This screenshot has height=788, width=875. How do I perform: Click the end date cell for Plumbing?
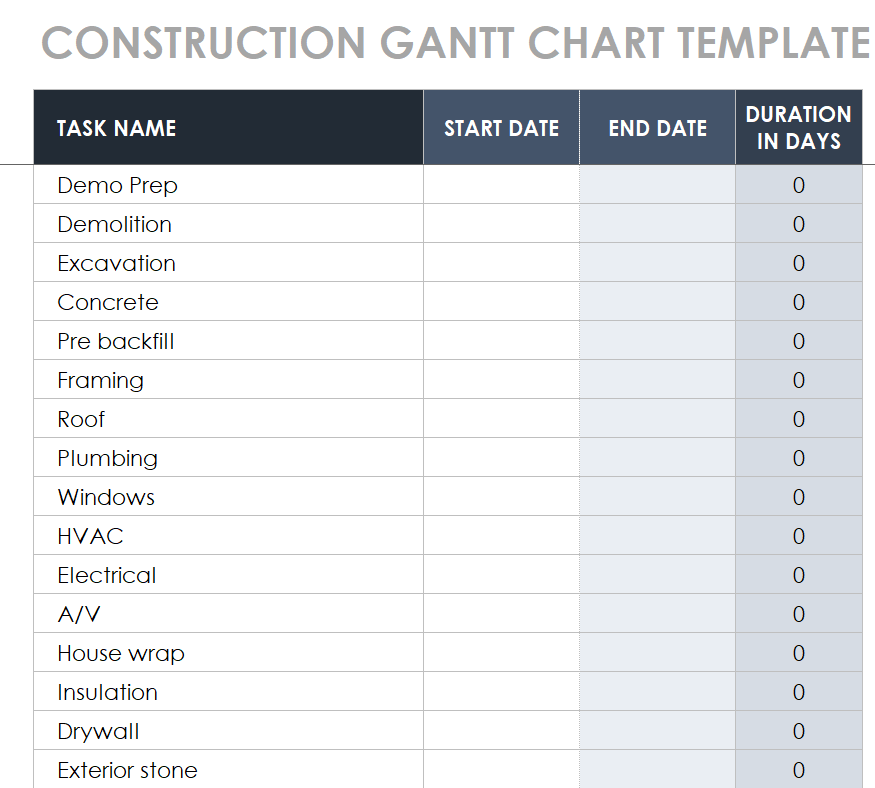click(657, 458)
